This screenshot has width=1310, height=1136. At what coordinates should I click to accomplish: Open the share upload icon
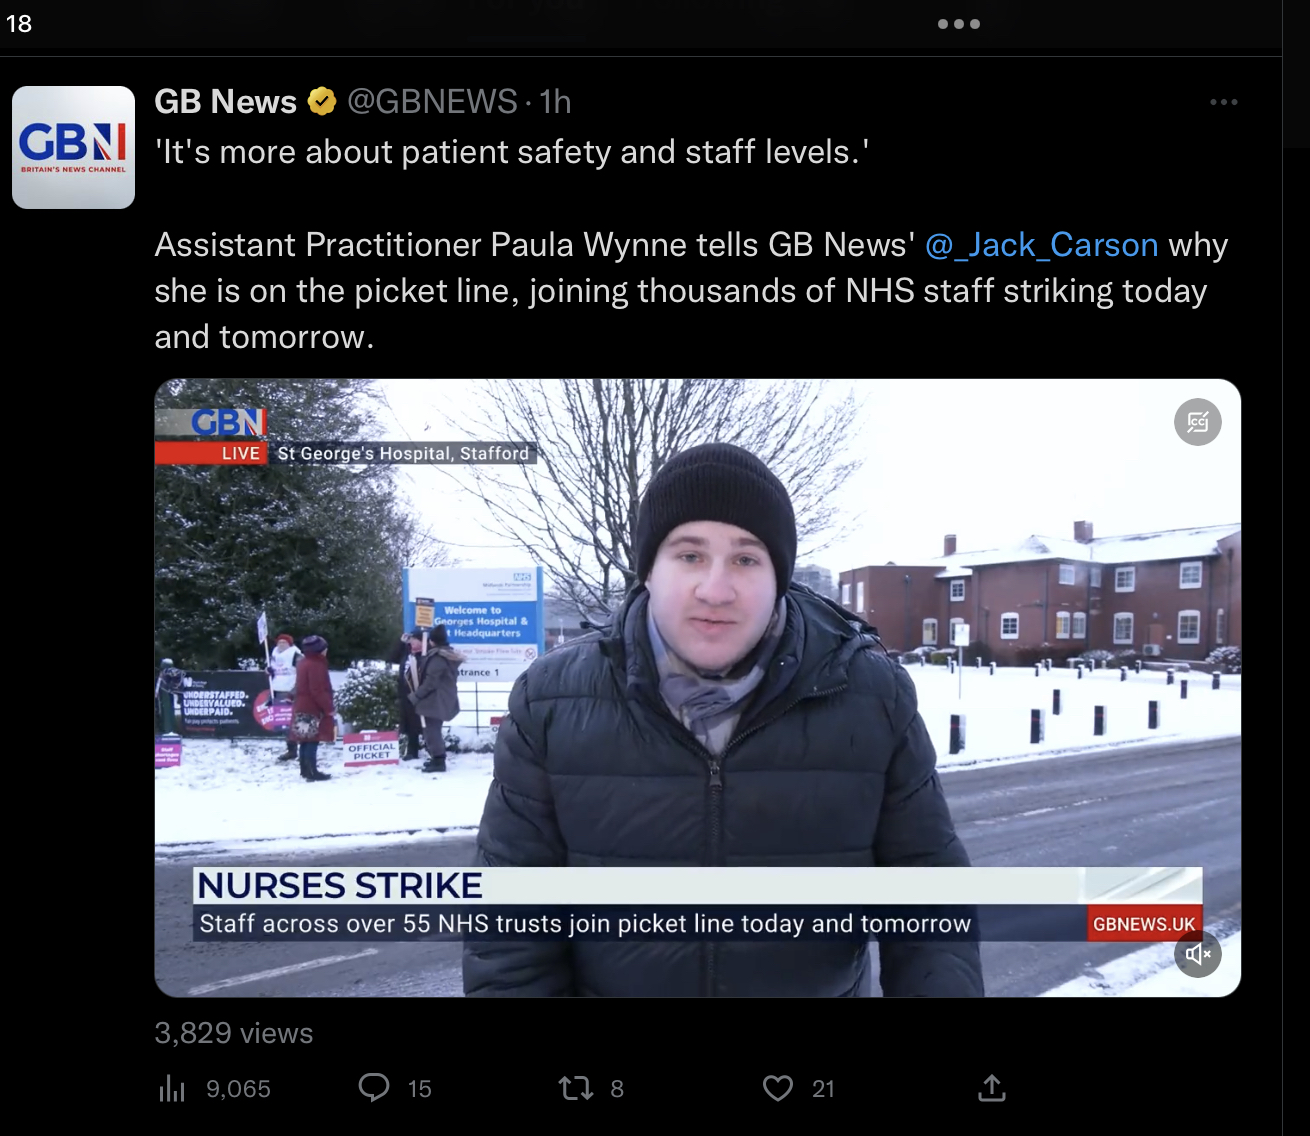pos(991,1088)
